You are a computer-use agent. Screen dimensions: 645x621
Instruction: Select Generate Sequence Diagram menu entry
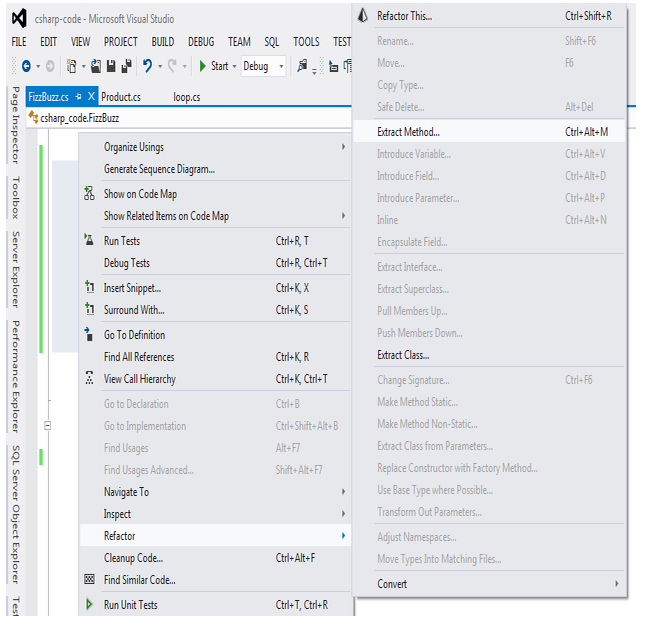[216, 169]
